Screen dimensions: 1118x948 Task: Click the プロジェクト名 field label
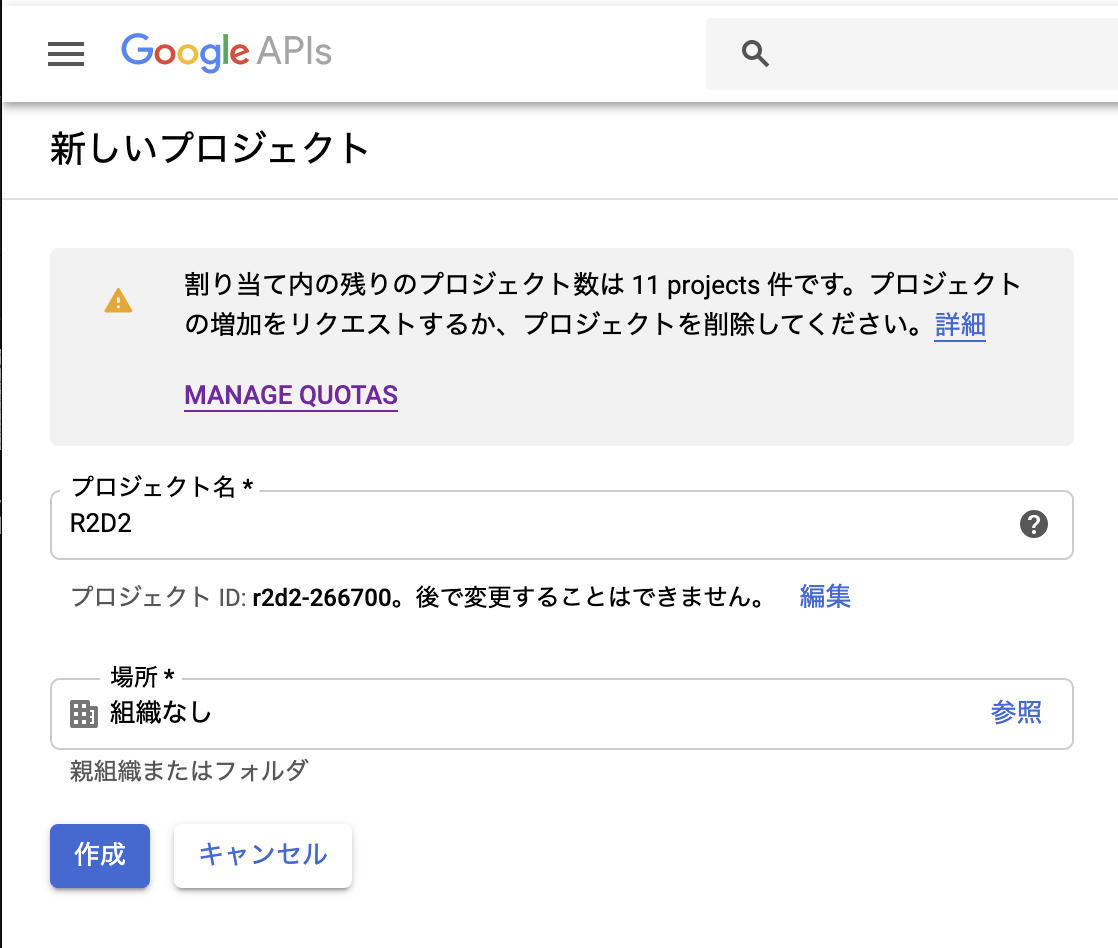(162, 487)
